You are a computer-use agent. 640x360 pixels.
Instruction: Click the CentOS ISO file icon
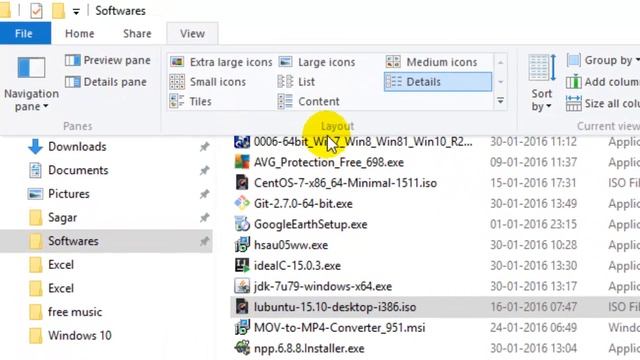click(x=242, y=182)
